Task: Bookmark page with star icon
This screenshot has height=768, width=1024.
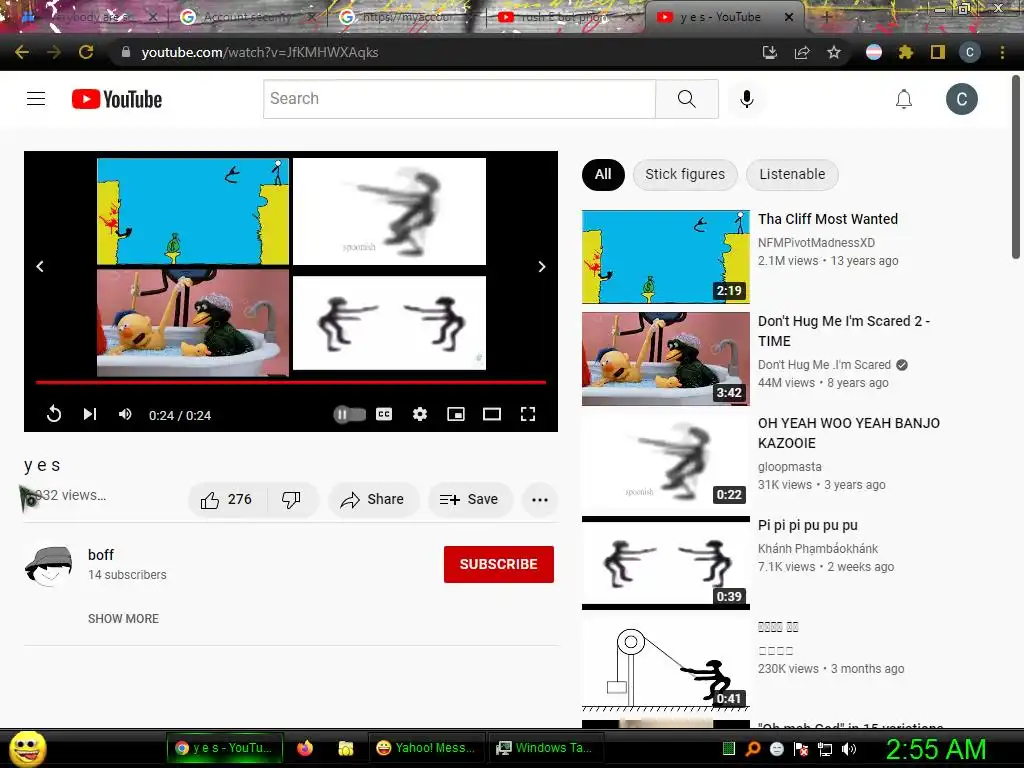Action: (x=834, y=52)
